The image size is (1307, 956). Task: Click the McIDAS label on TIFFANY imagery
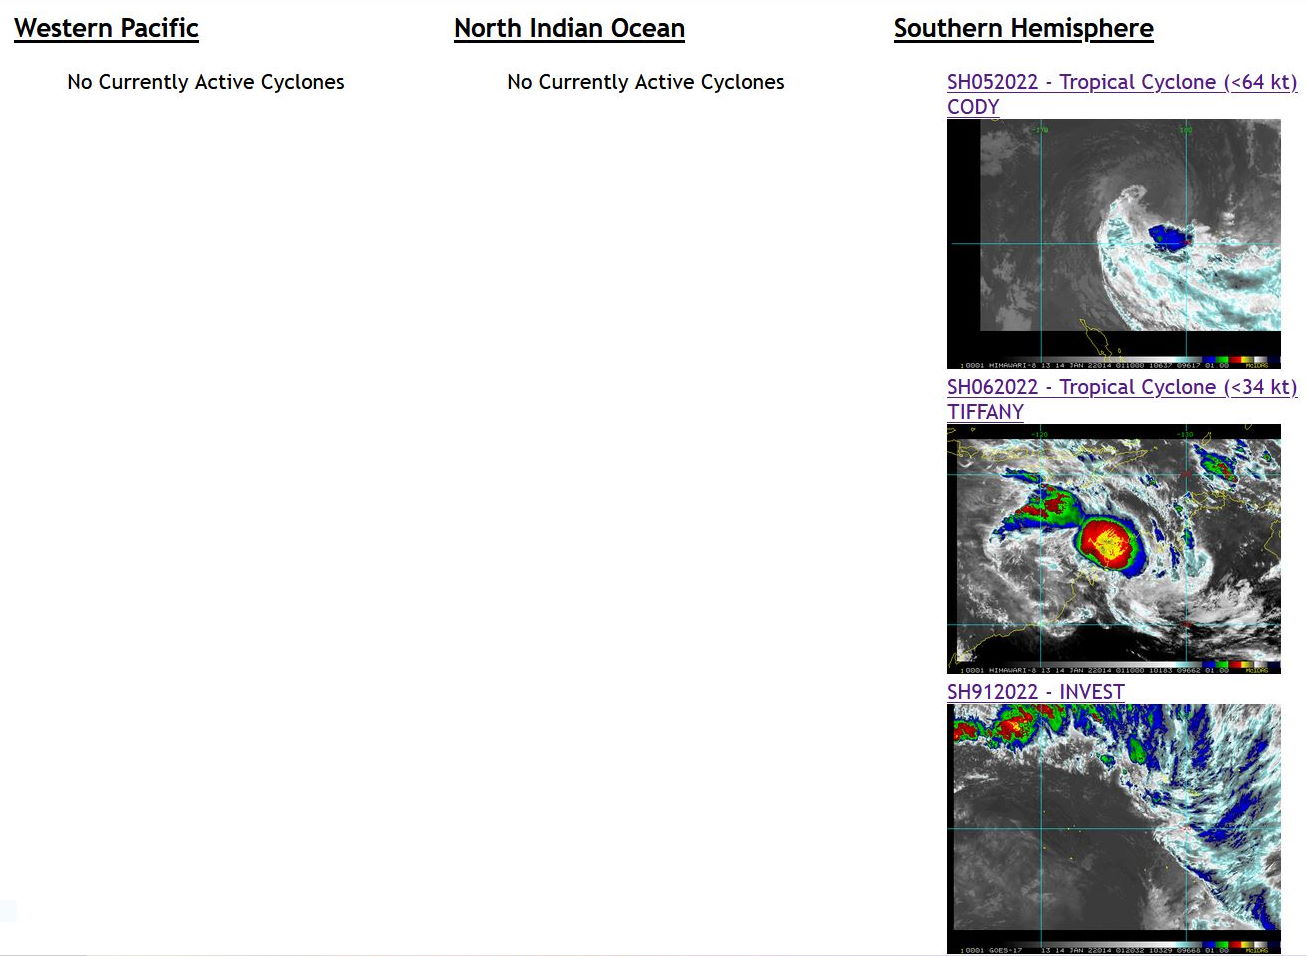[1256, 667]
